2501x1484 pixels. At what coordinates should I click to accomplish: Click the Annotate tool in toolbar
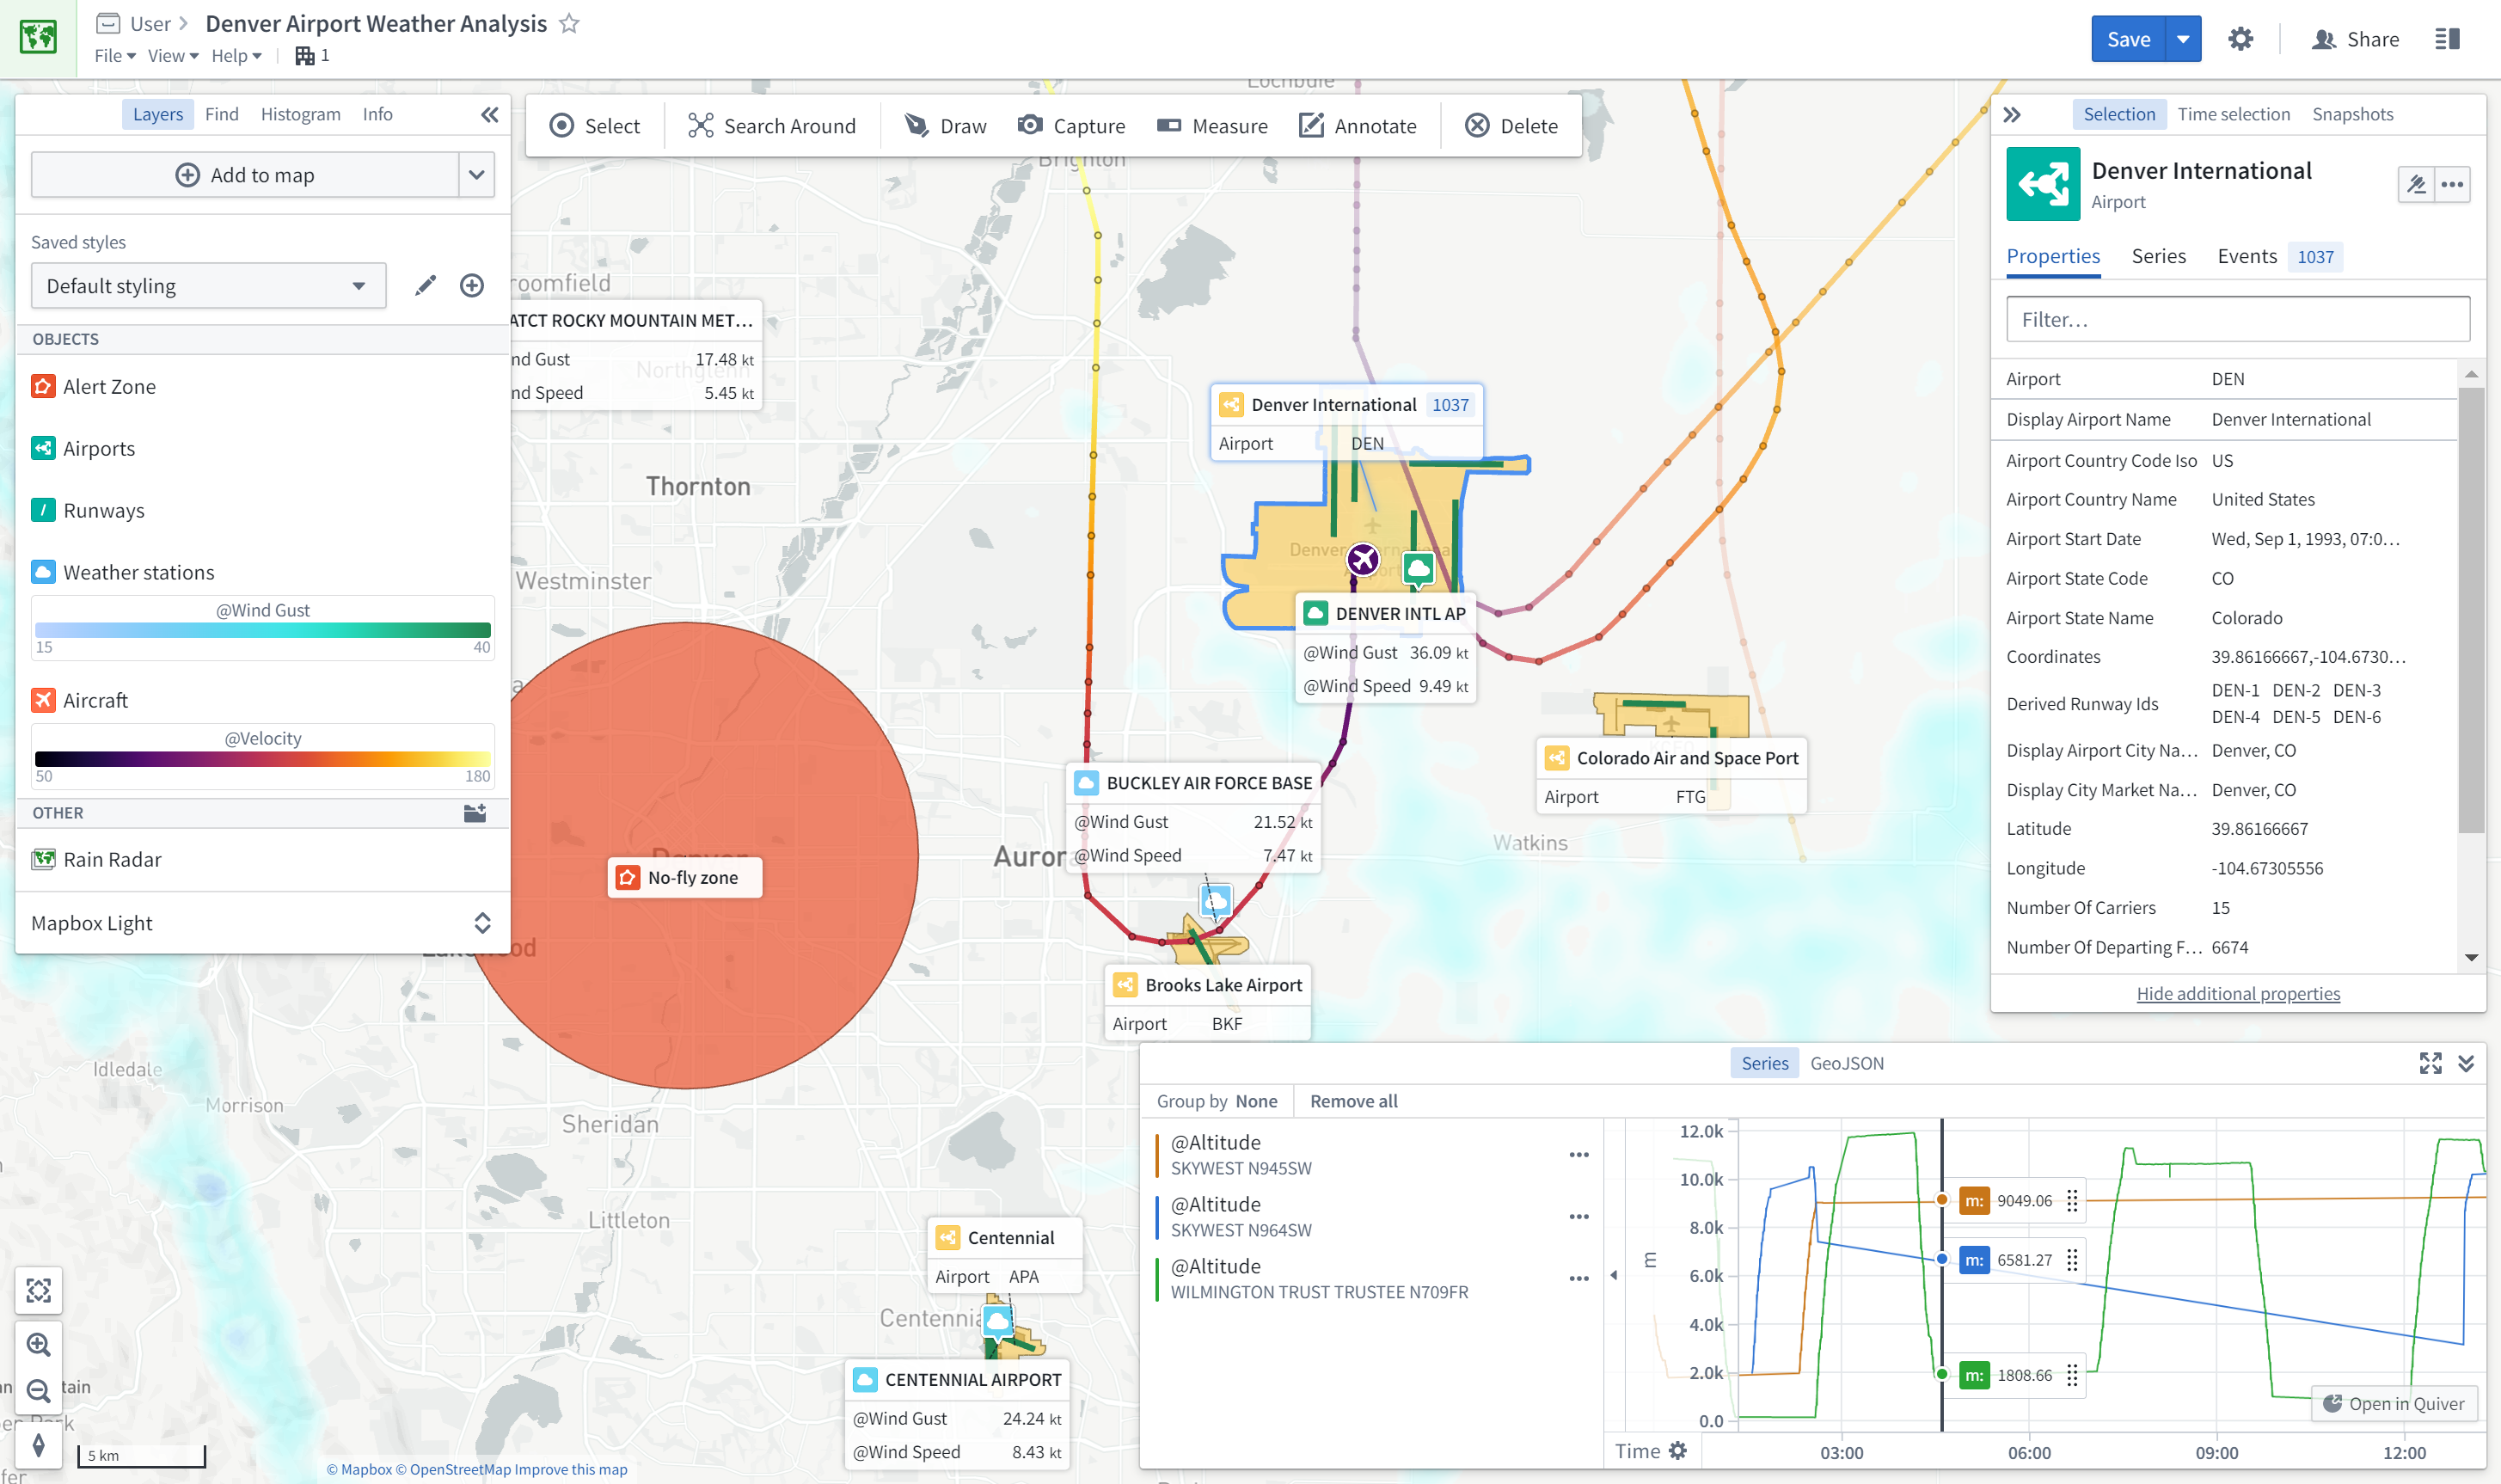click(1360, 124)
